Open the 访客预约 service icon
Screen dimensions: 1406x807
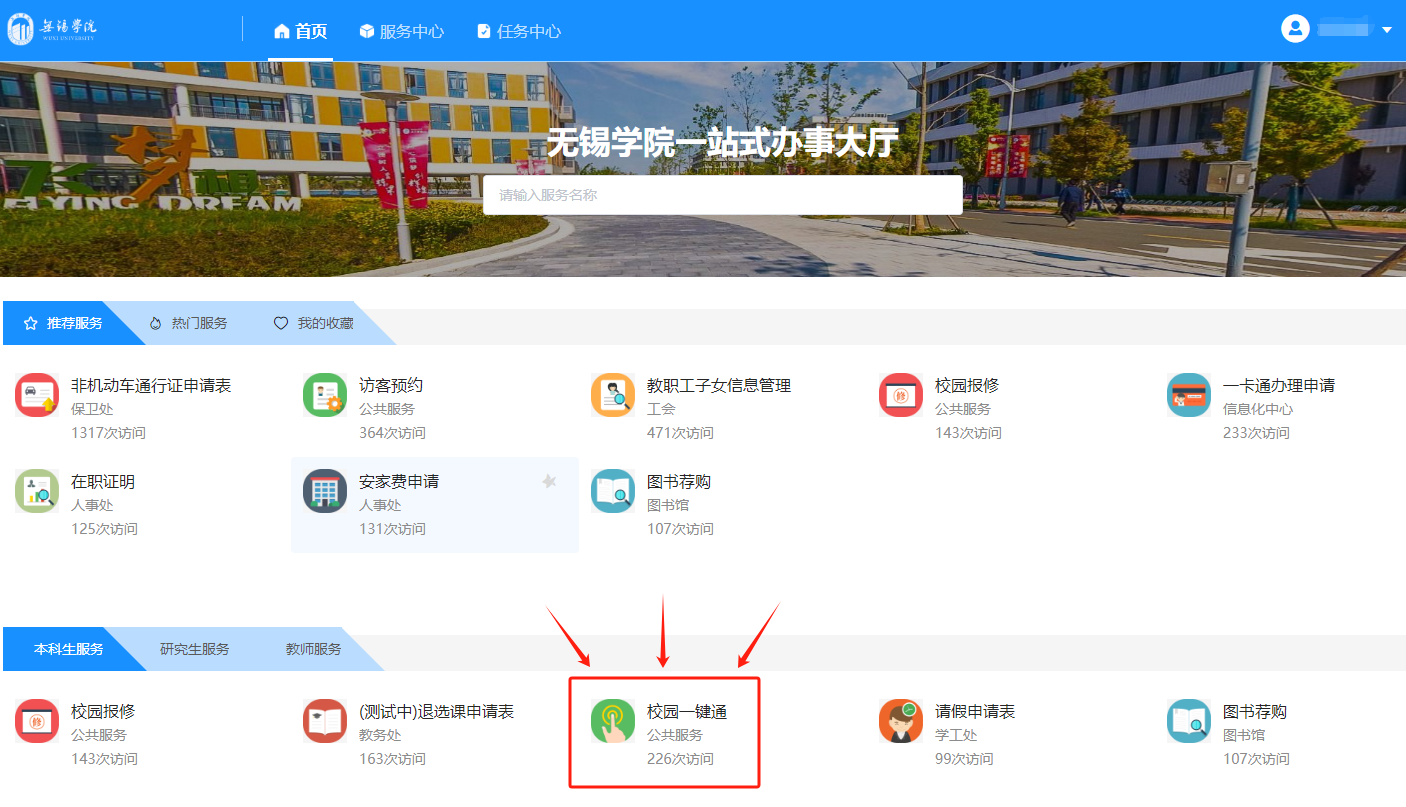coord(325,395)
